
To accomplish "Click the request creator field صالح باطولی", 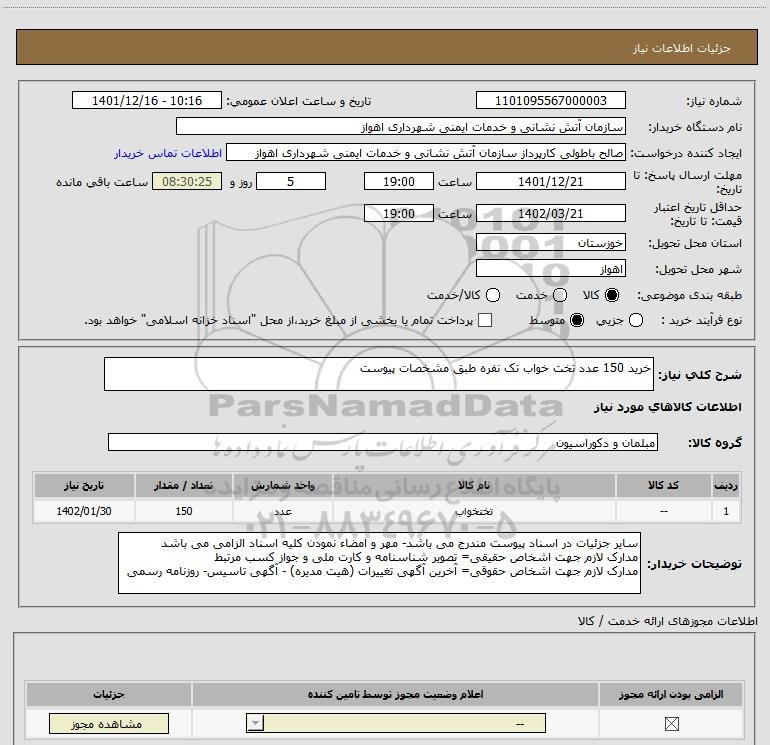I will (426, 153).
